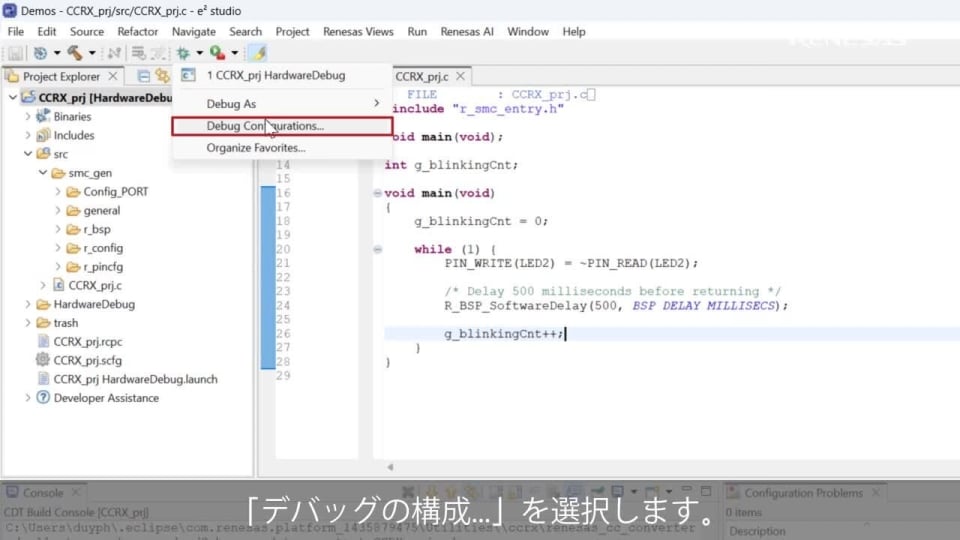Select the CCRX_prj.scfg gear icon
Screen dimensions: 960x540
43,360
